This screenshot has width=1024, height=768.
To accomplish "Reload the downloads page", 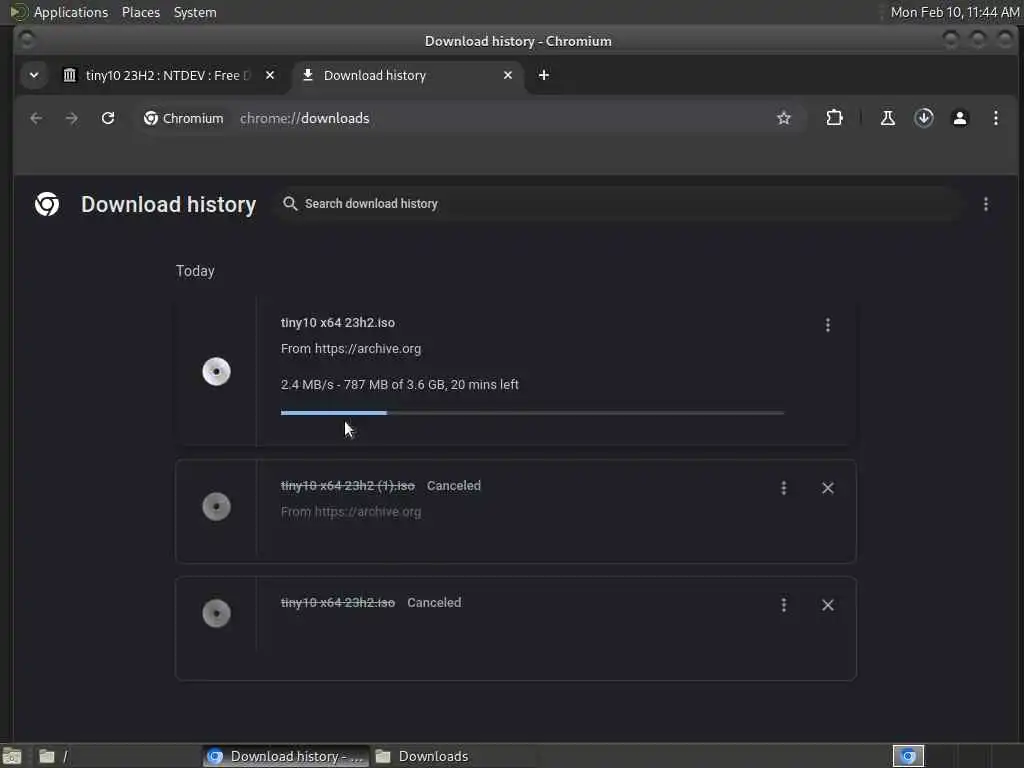I will pyautogui.click(x=108, y=118).
